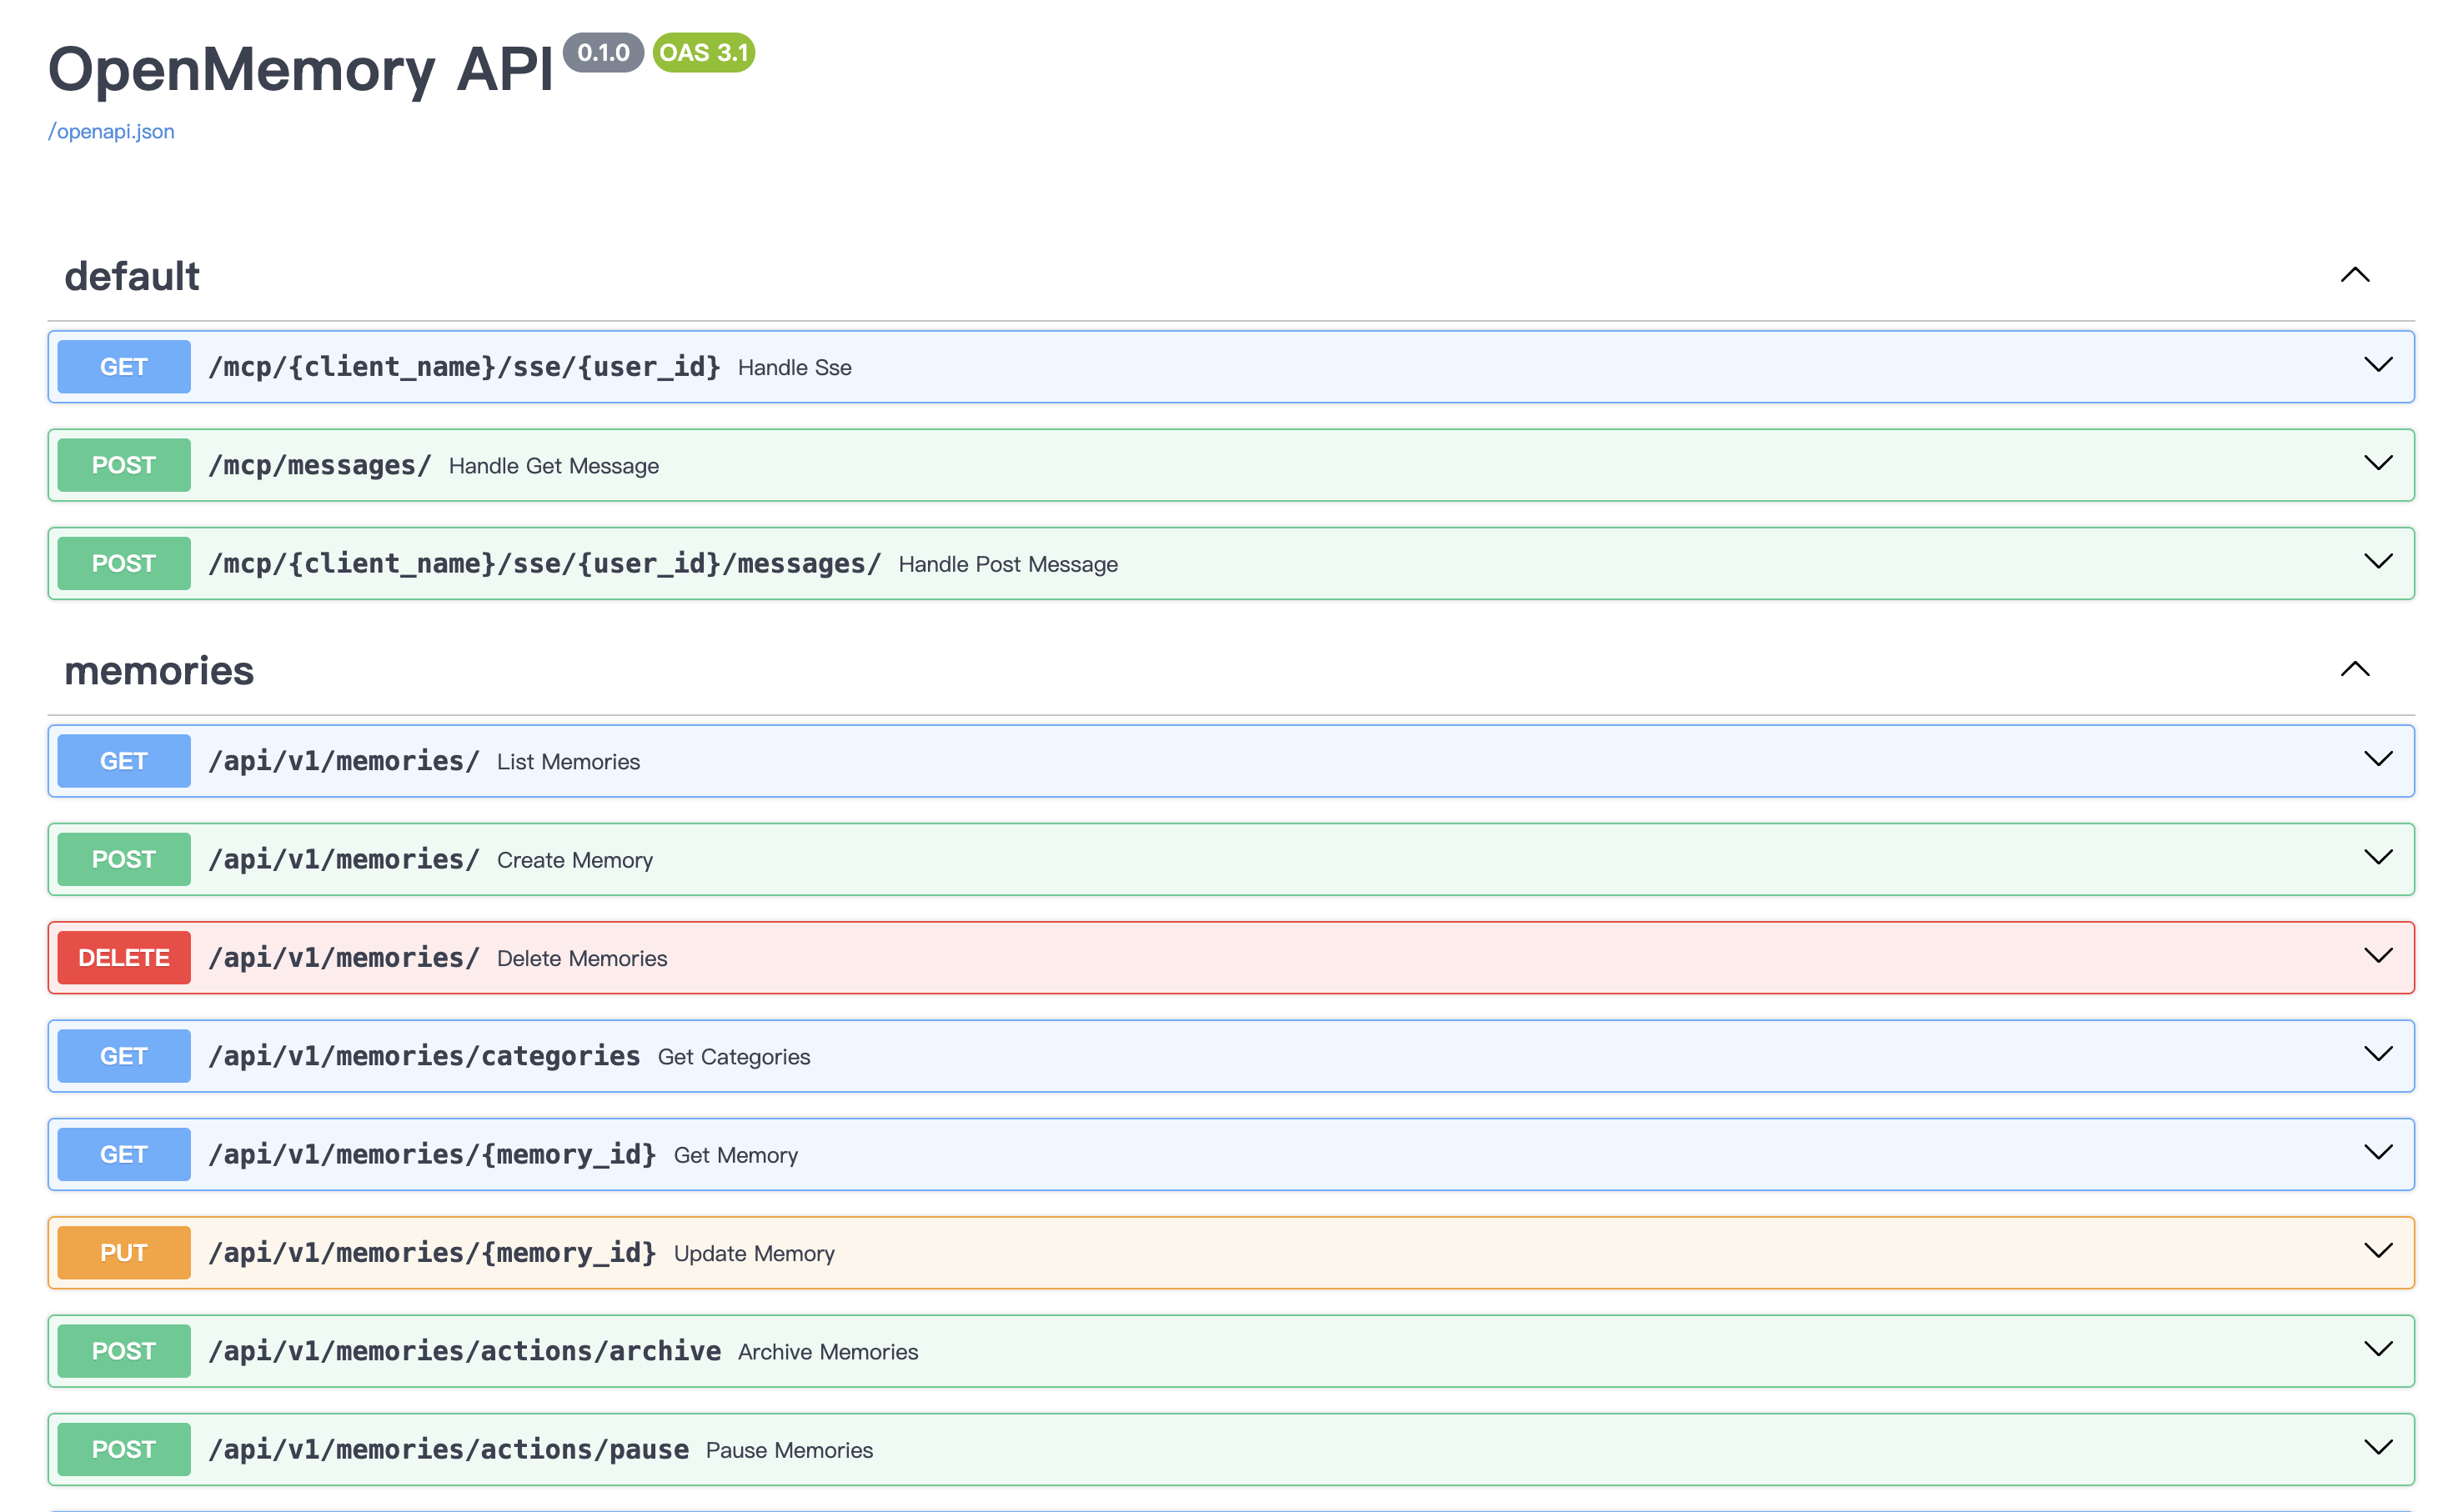The width and height of the screenshot is (2463, 1512).
Task: Expand the Get Categories endpoint chevron
Action: click(2378, 1054)
